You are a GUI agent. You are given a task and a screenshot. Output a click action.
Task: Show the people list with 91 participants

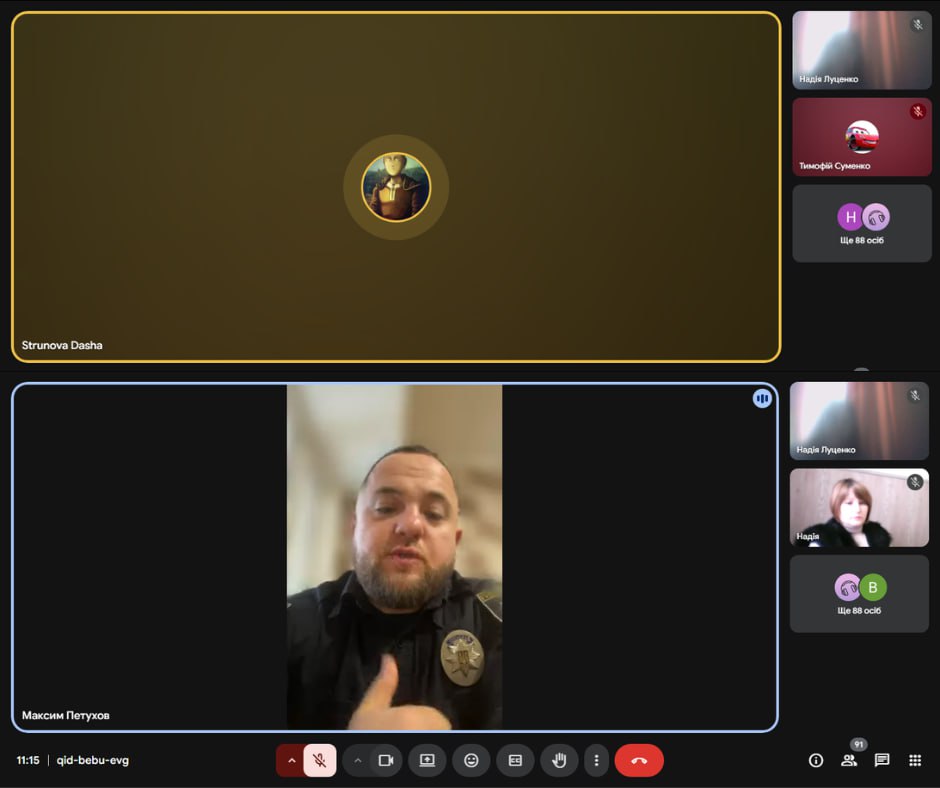click(849, 760)
